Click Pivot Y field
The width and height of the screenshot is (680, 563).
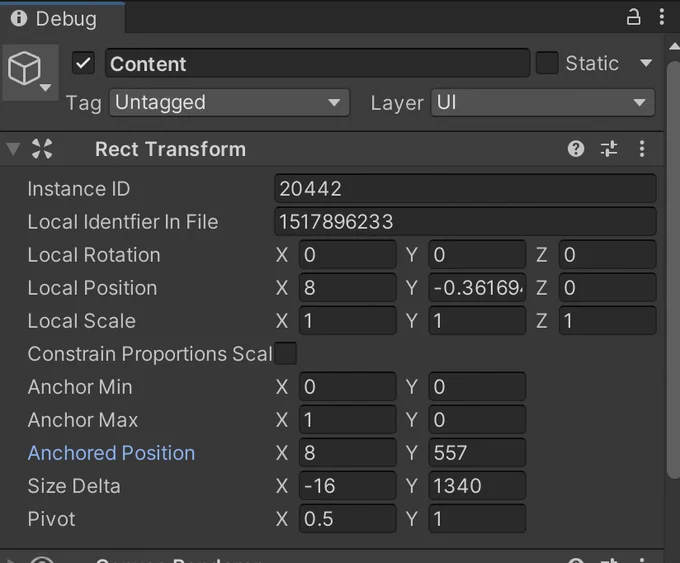click(477, 518)
